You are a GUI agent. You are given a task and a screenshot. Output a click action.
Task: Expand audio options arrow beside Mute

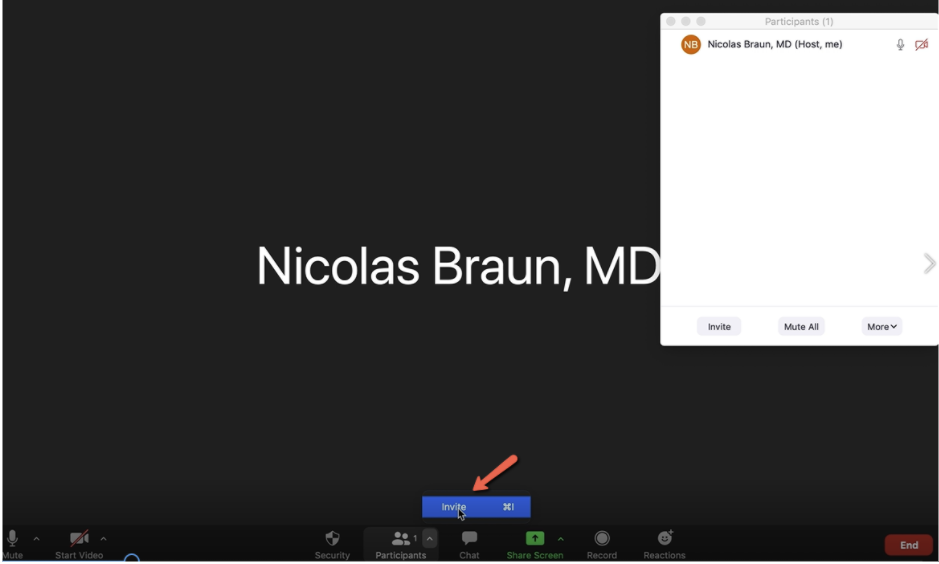[x=37, y=539]
